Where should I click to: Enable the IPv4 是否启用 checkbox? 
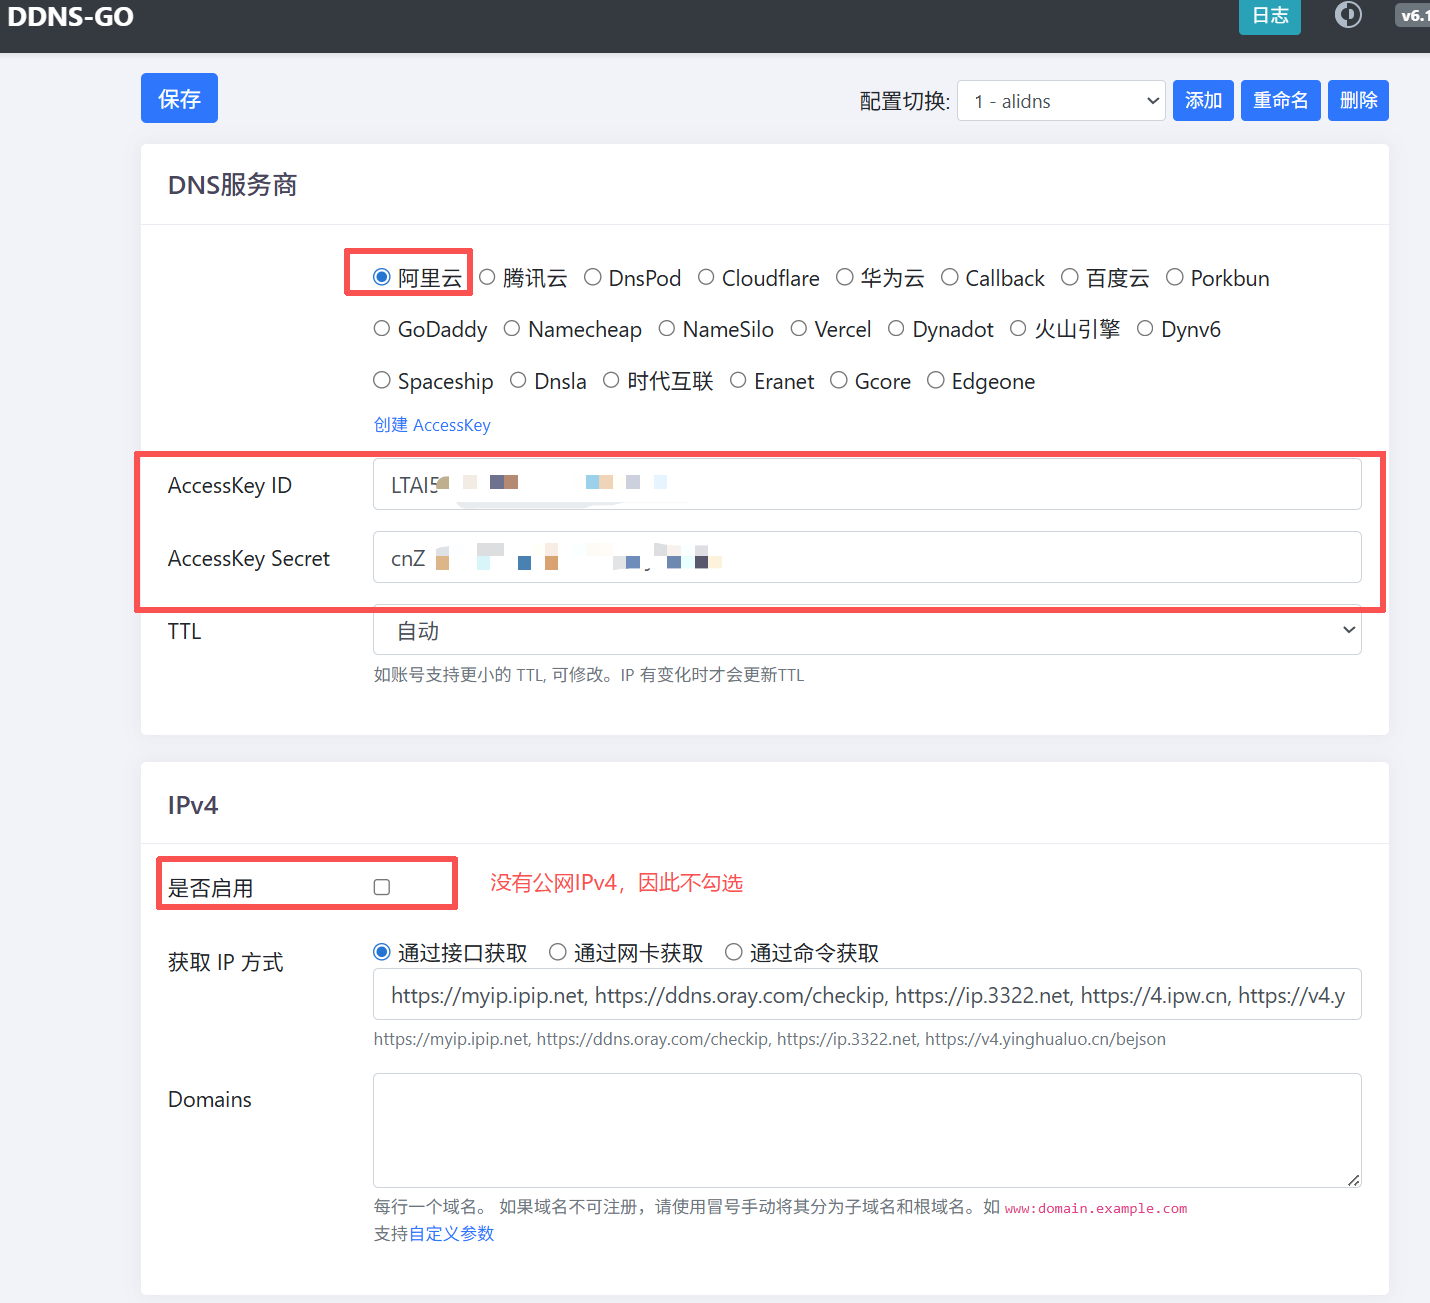(x=382, y=887)
